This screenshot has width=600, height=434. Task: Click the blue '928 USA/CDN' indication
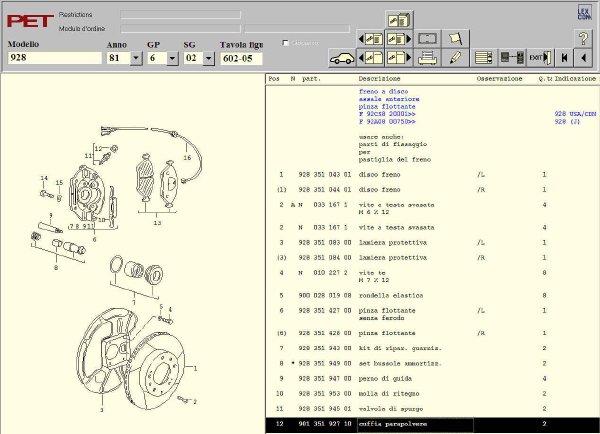[x=575, y=114]
